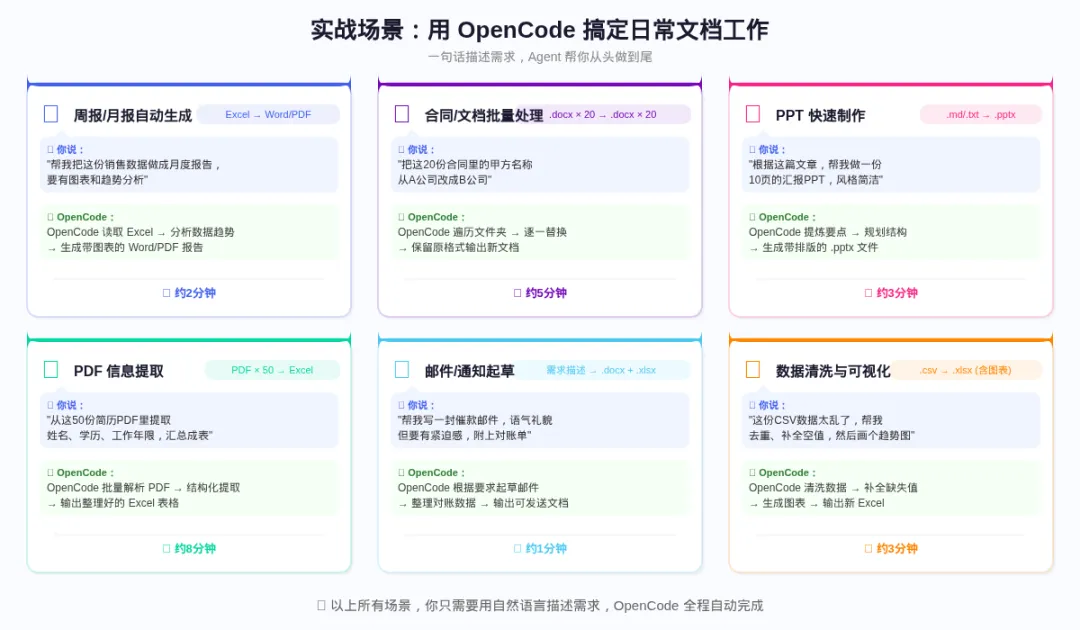Click the subtitle 一句话描述需求,Agent 帮你从头做到尾
This screenshot has height=630, width=1080.
[x=539, y=56]
